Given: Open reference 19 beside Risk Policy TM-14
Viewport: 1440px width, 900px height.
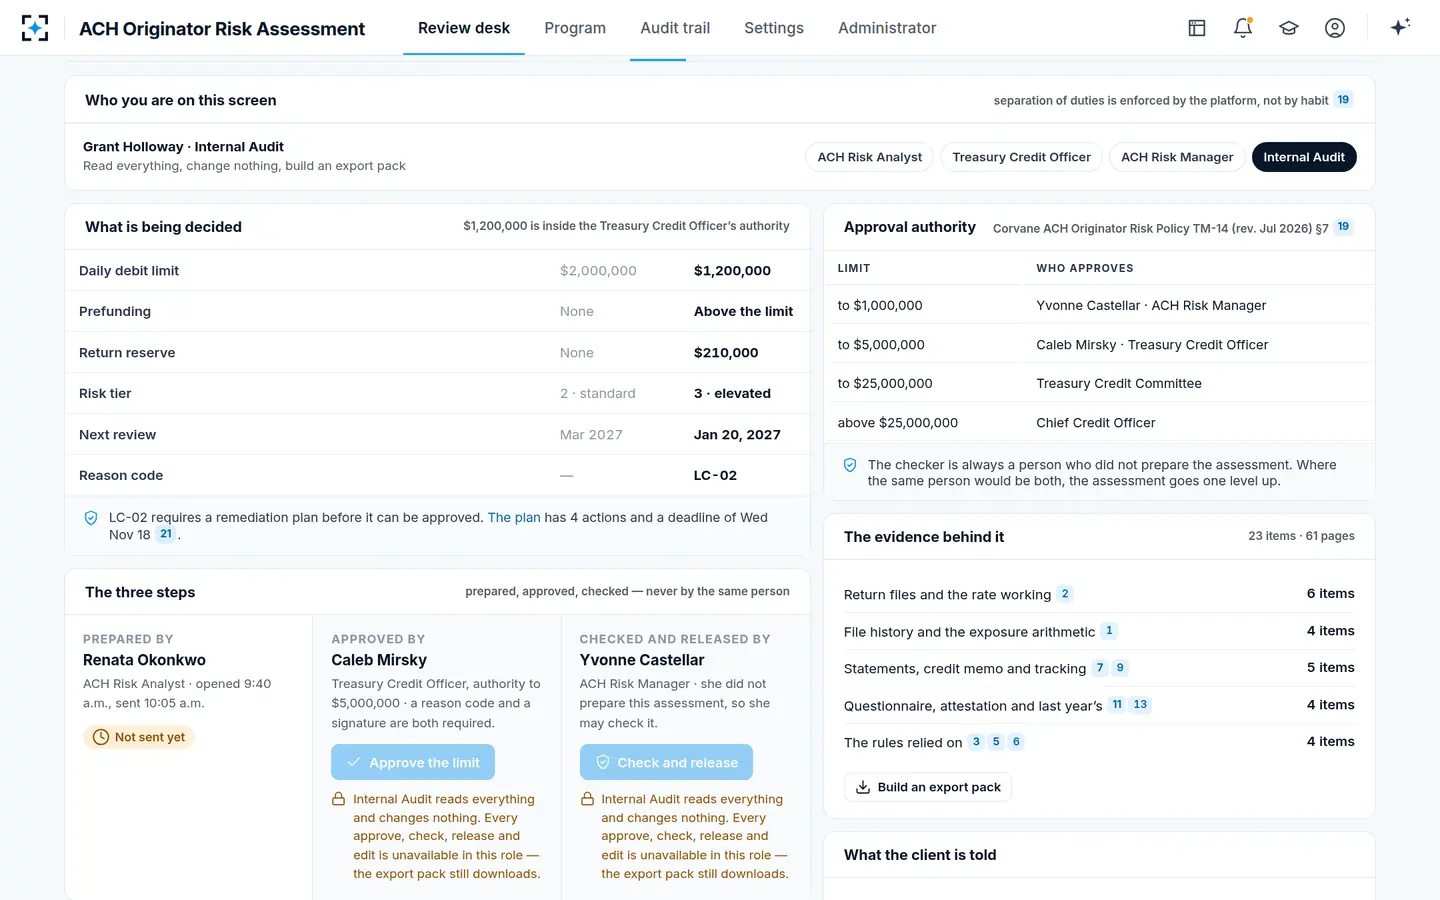Looking at the screenshot, I should [x=1343, y=227].
